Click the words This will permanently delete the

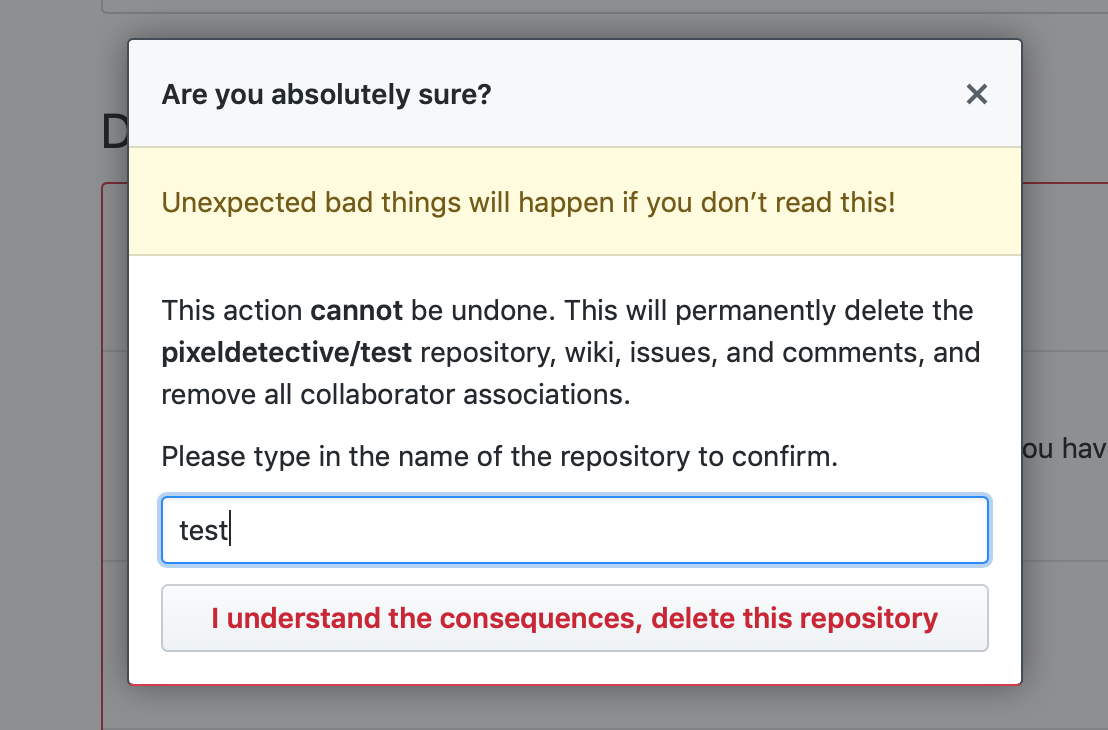[769, 311]
